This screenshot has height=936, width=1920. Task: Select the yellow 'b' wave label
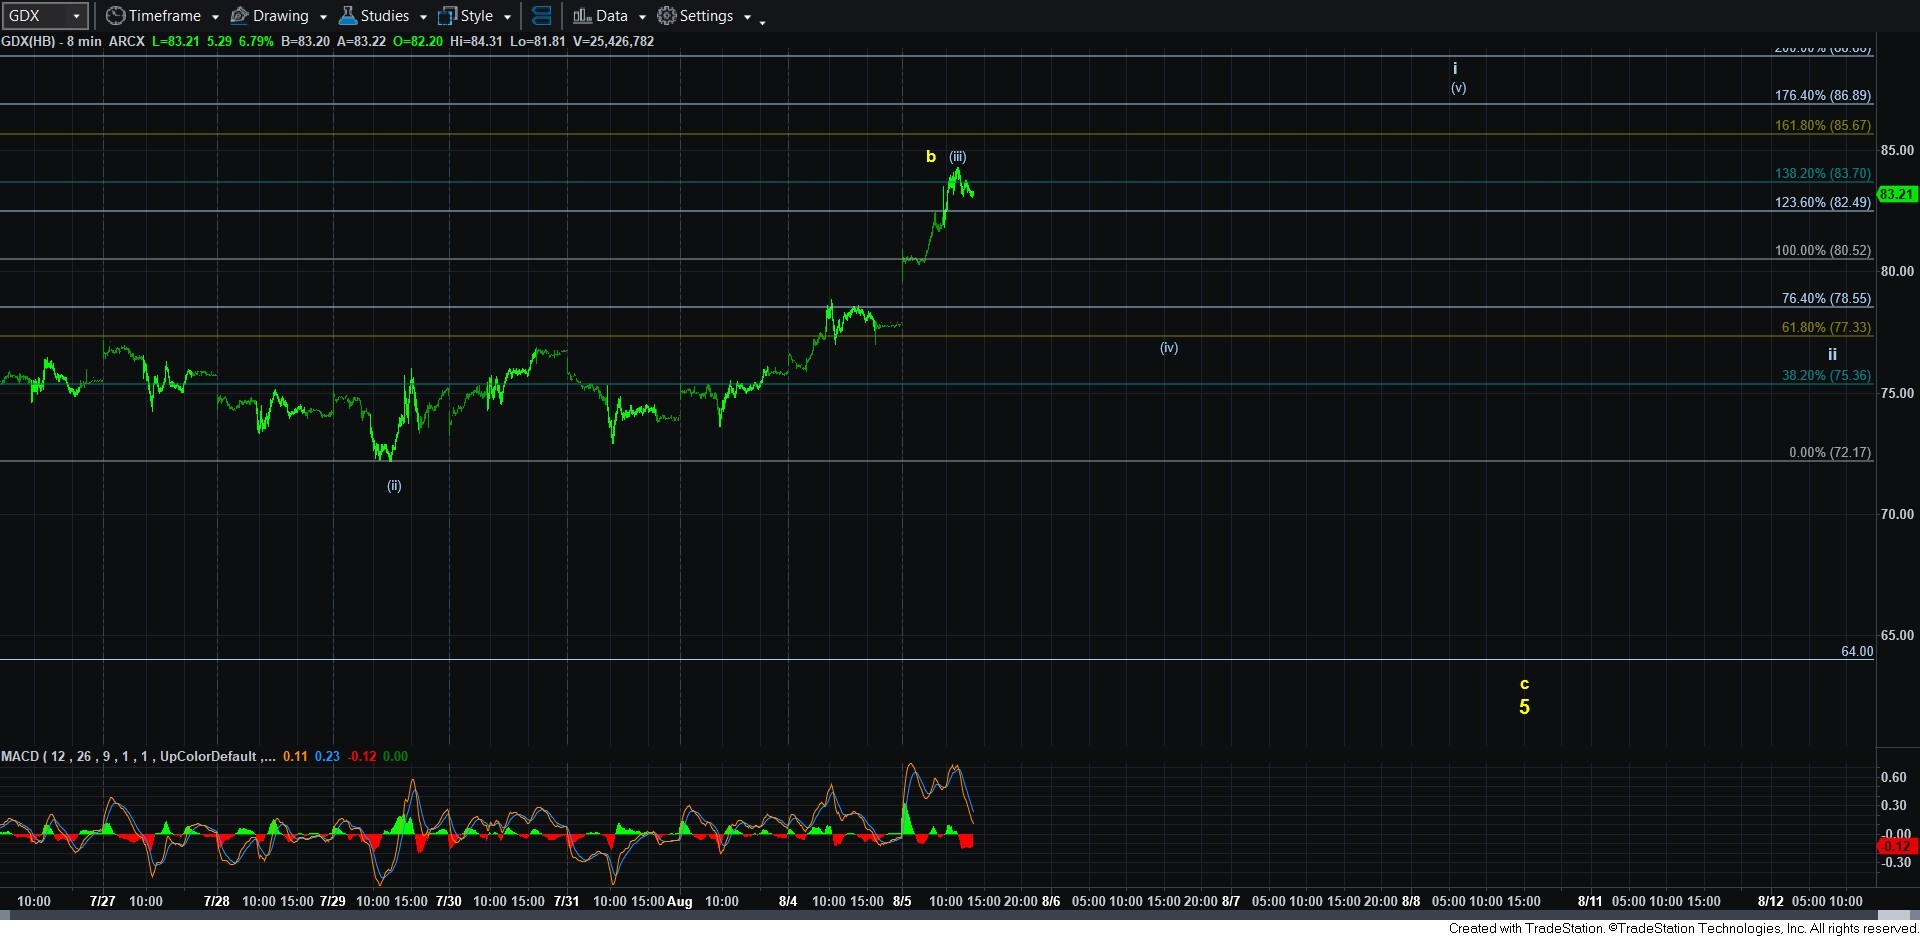(931, 156)
